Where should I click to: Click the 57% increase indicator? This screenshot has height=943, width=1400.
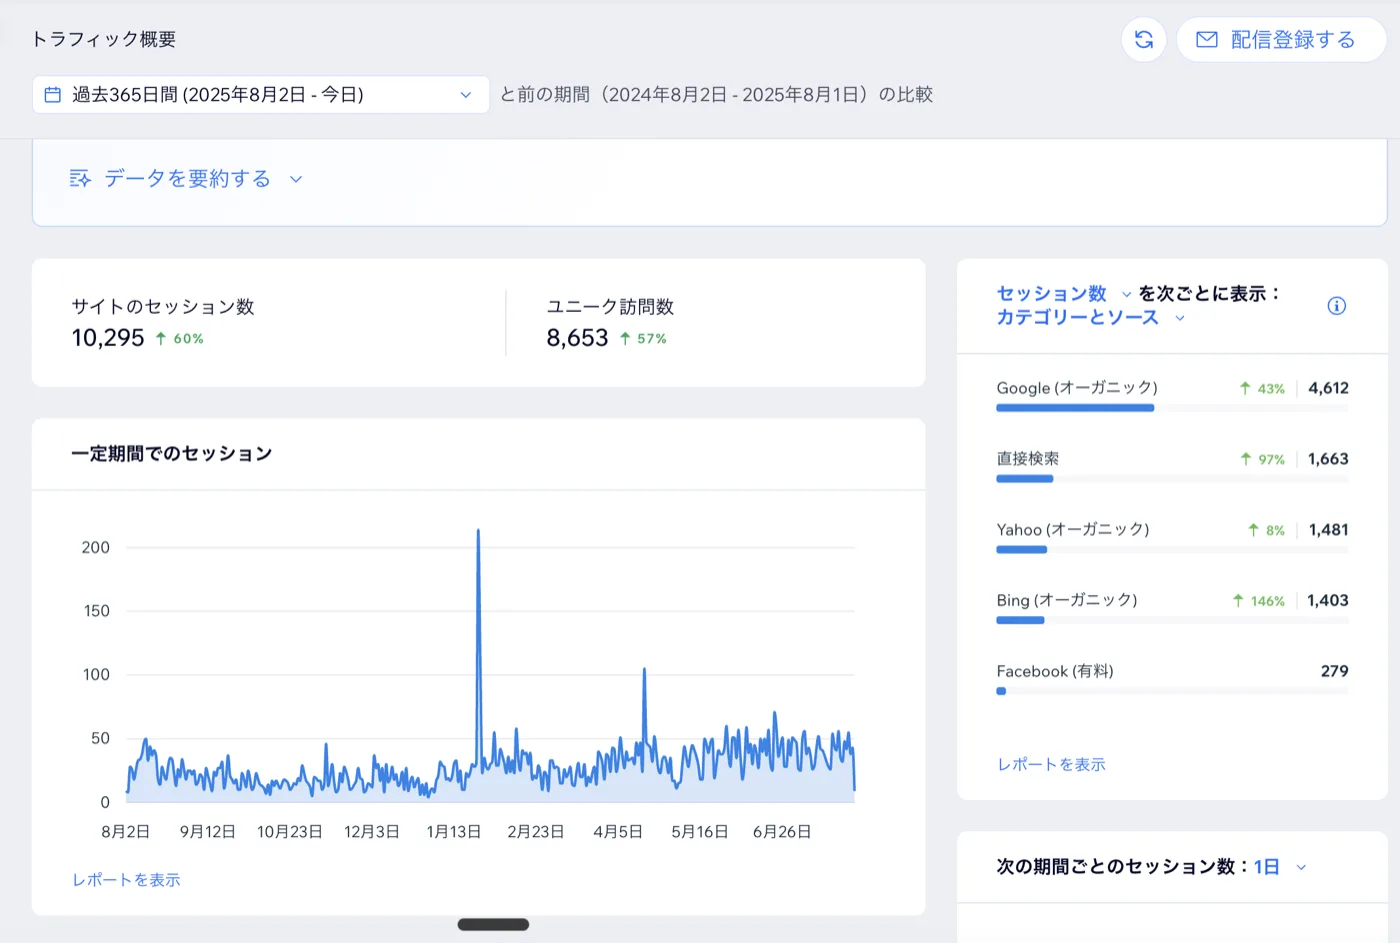coord(643,339)
